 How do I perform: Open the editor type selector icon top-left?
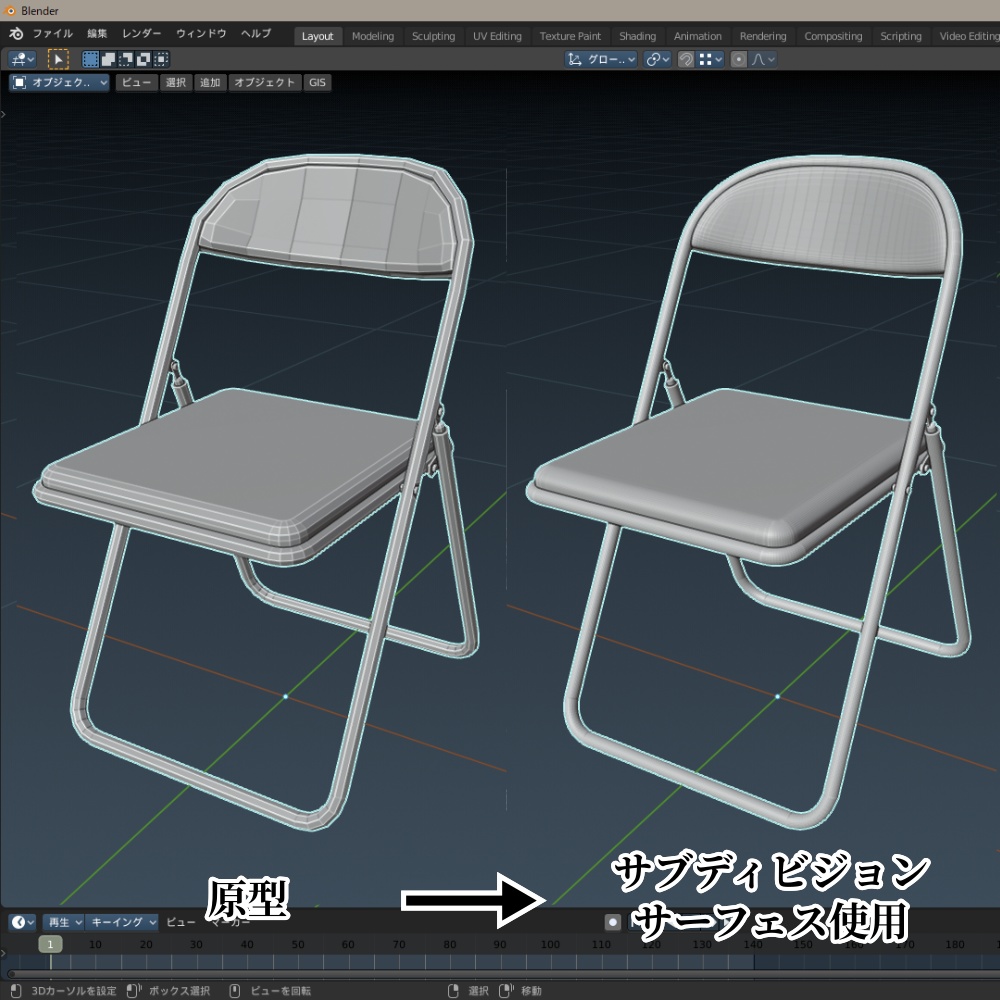click(20, 58)
